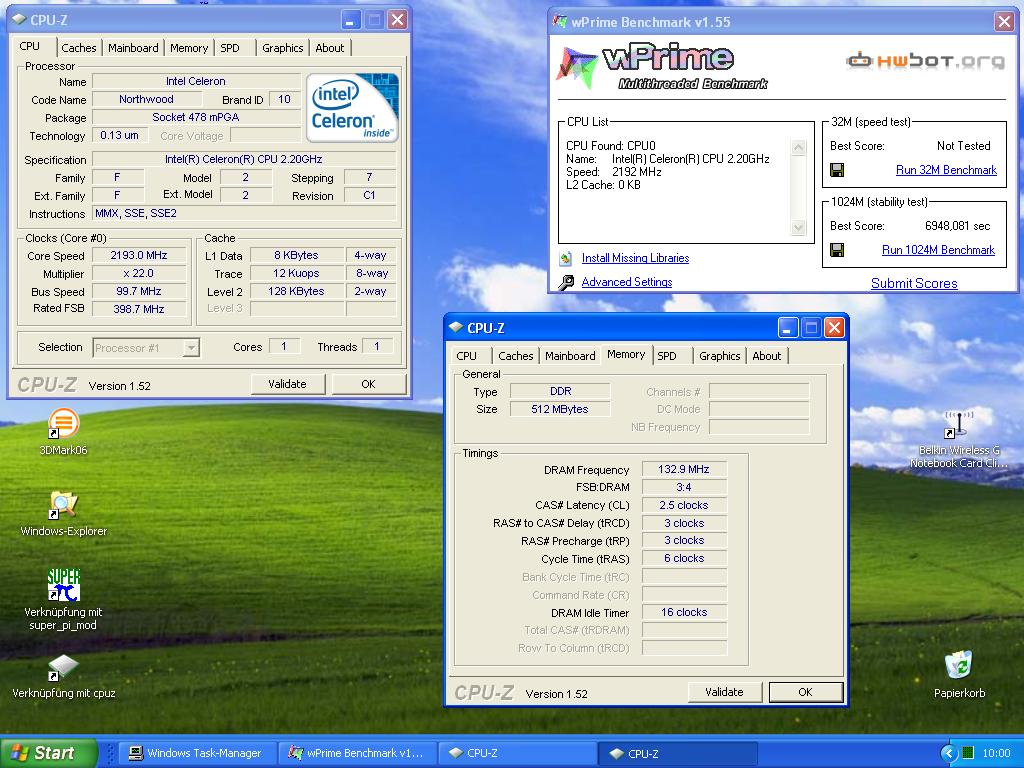Click the Run 1024M Benchmark link
The height and width of the screenshot is (768, 1024).
pyautogui.click(x=938, y=249)
